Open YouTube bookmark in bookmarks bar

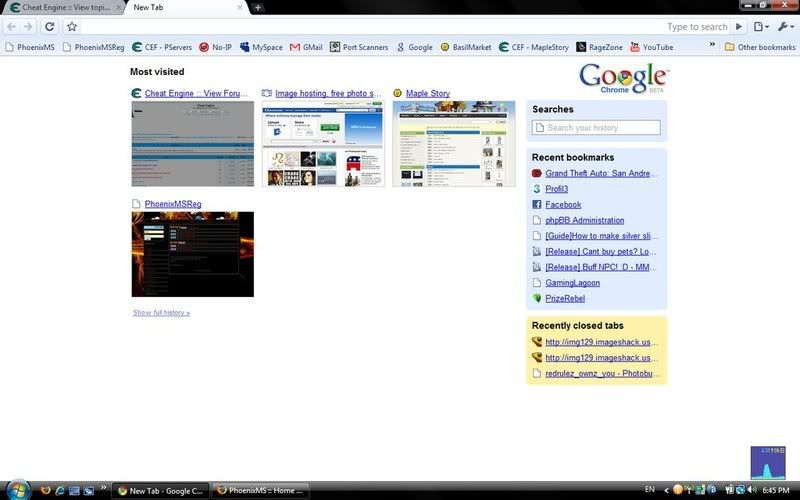click(x=651, y=47)
